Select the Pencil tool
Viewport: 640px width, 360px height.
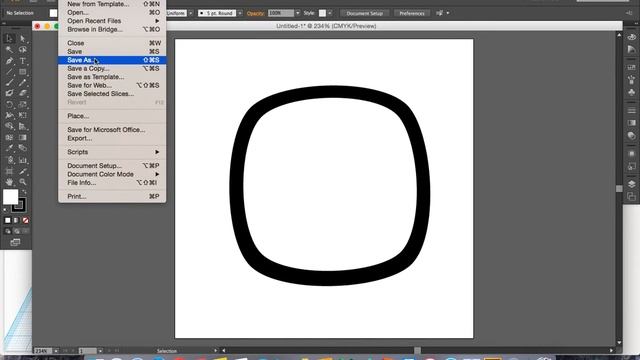click(x=23, y=82)
